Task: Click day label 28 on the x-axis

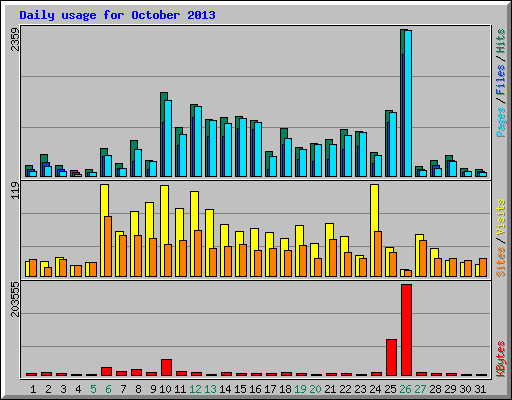Action: click(x=435, y=389)
